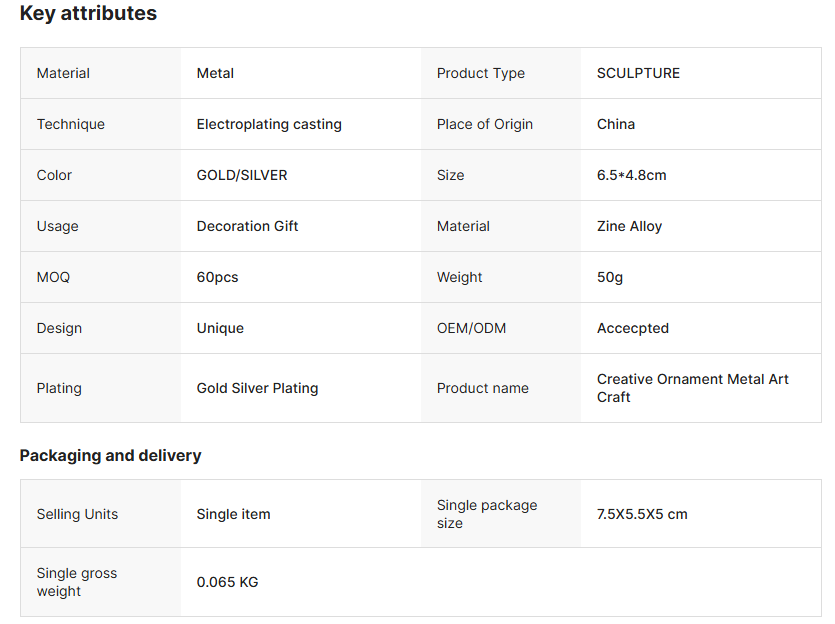Screen dimensions: 835x624
Task: Click the China place of origin
Action: click(616, 124)
